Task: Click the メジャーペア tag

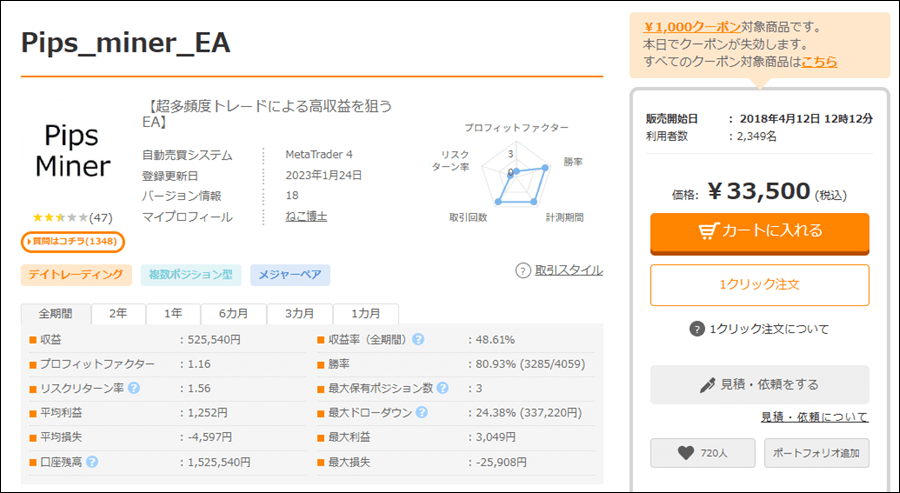Action: (x=290, y=275)
